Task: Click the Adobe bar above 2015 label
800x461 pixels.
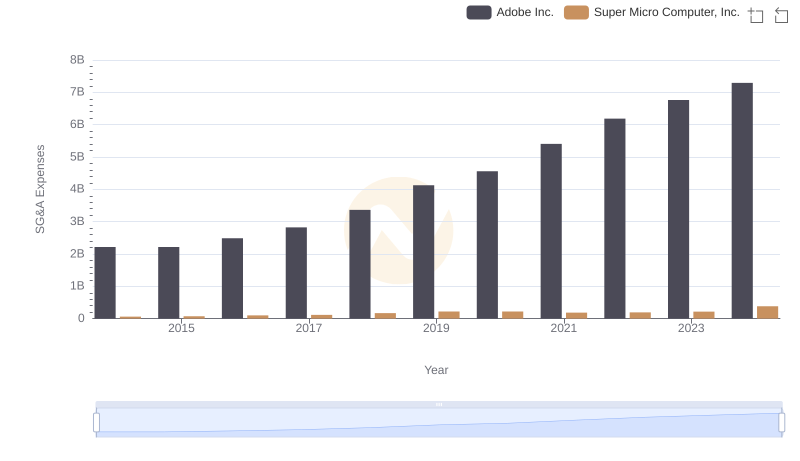Action: point(168,283)
